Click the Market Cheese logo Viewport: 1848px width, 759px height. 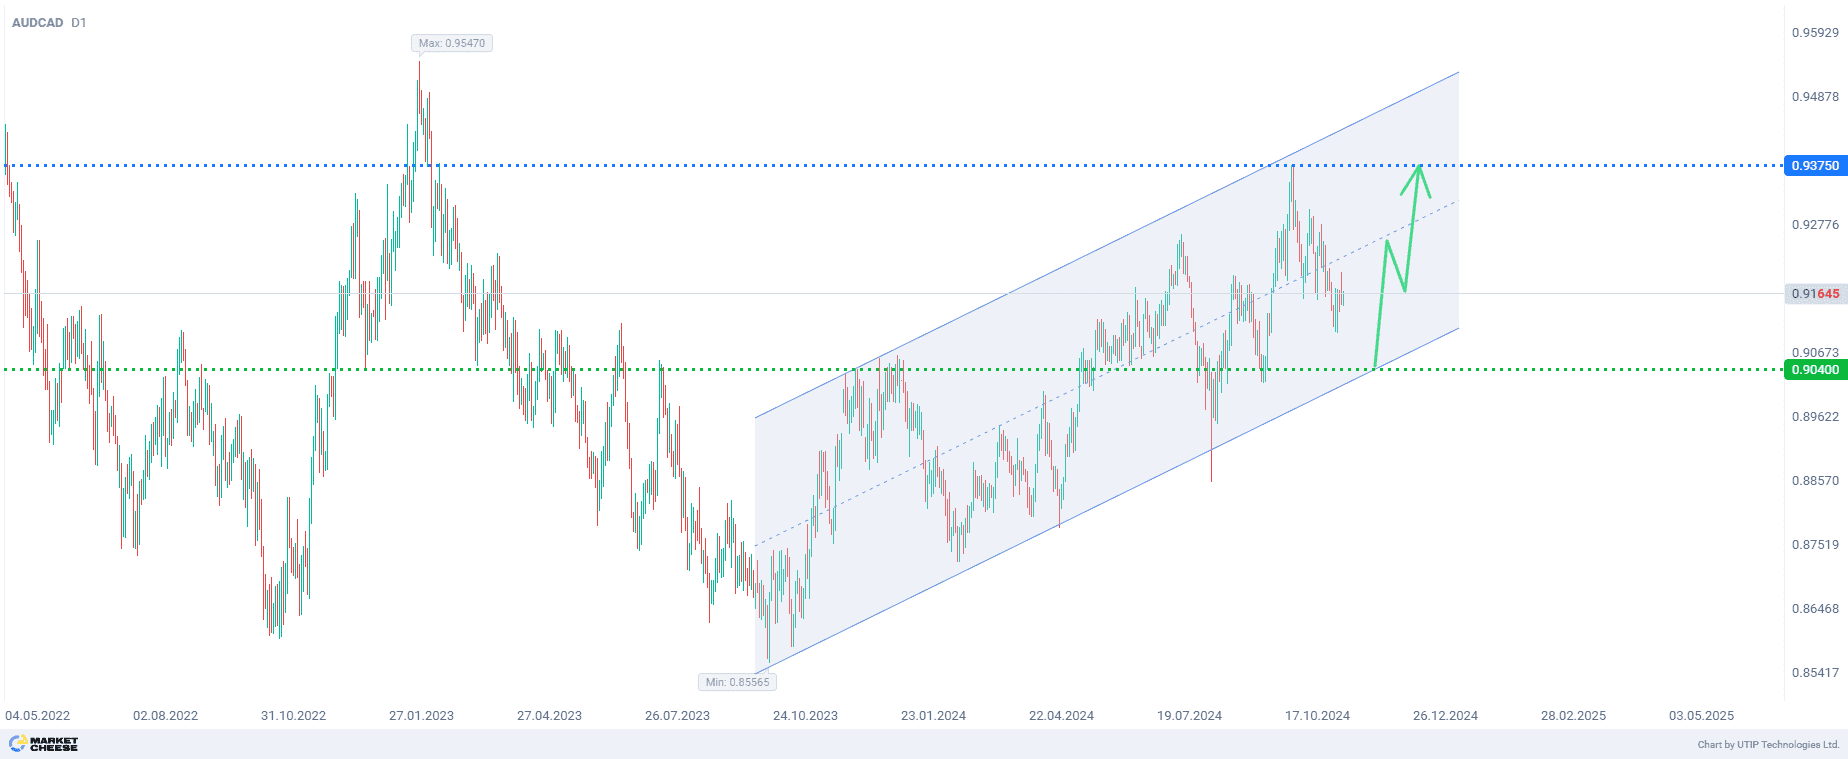(x=43, y=744)
